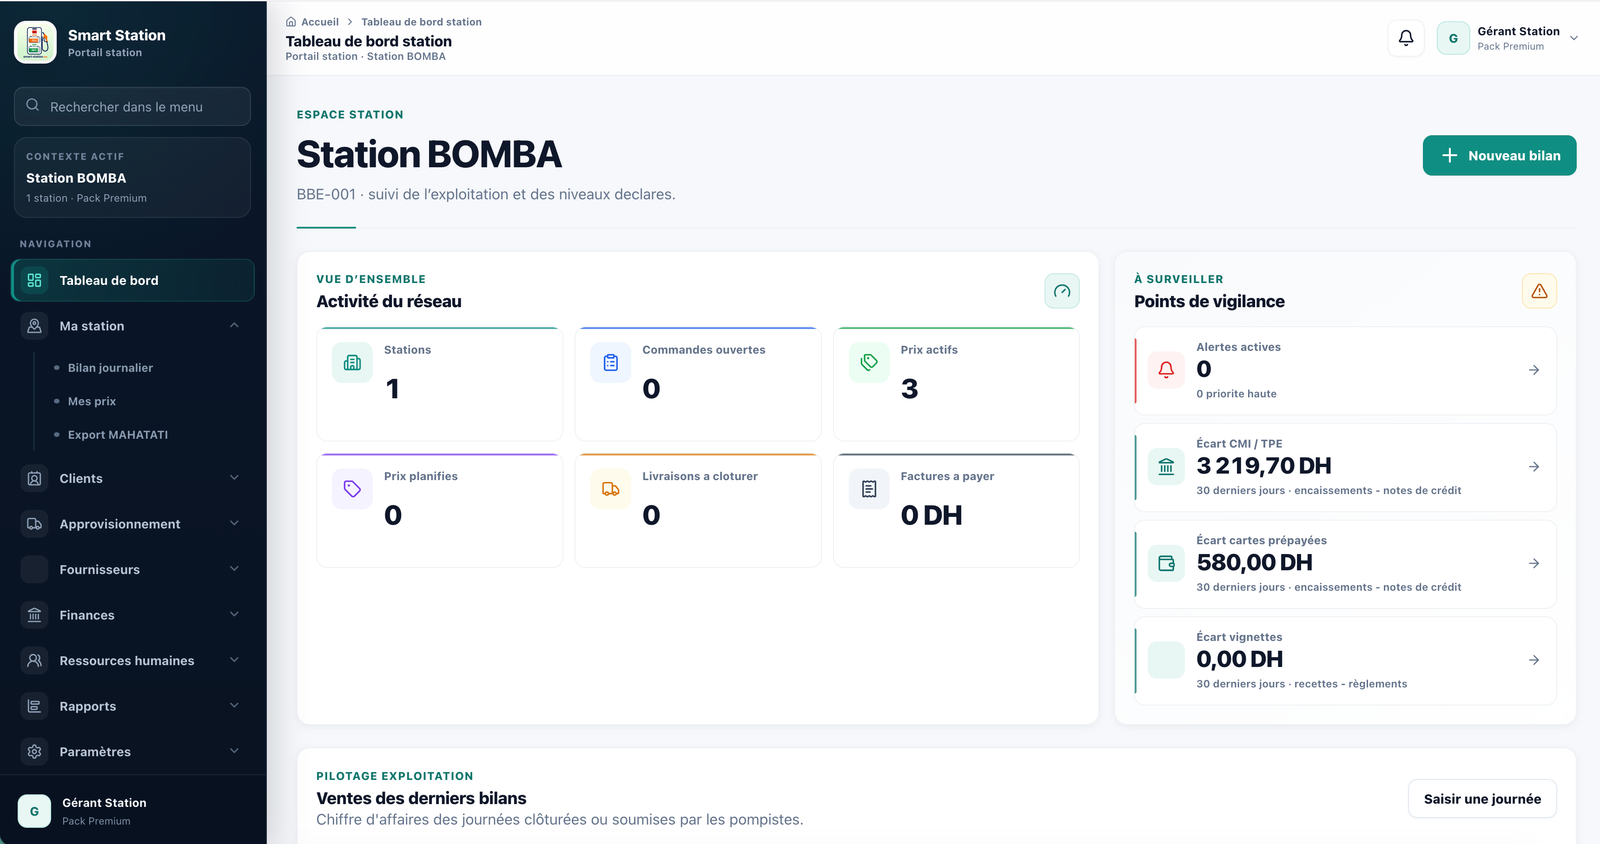Expand the Clients menu section
Viewport: 1600px width, 844px height.
coord(234,479)
